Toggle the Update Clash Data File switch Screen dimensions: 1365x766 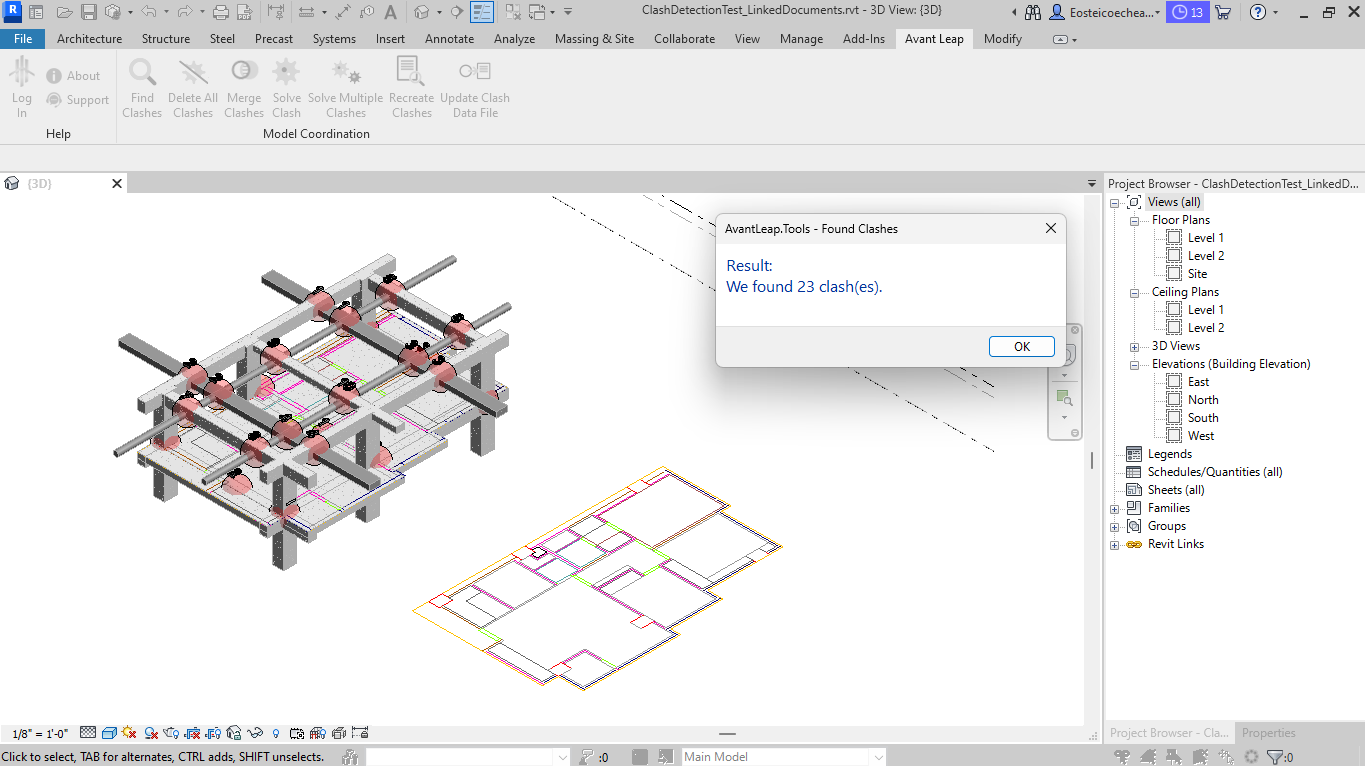pos(474,73)
